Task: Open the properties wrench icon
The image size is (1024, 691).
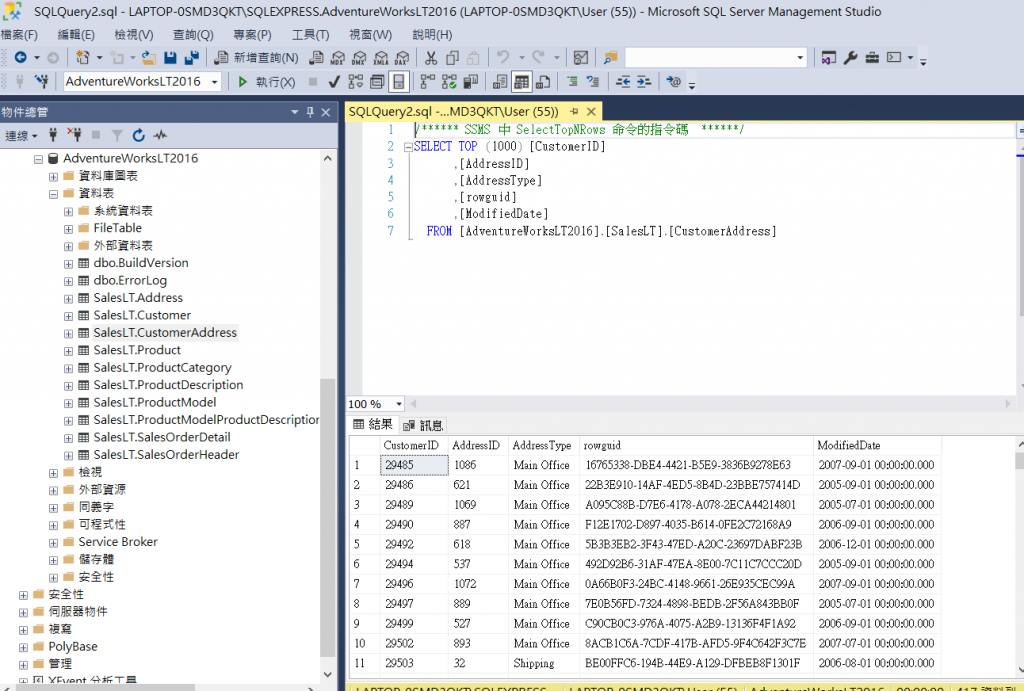Action: coord(850,57)
